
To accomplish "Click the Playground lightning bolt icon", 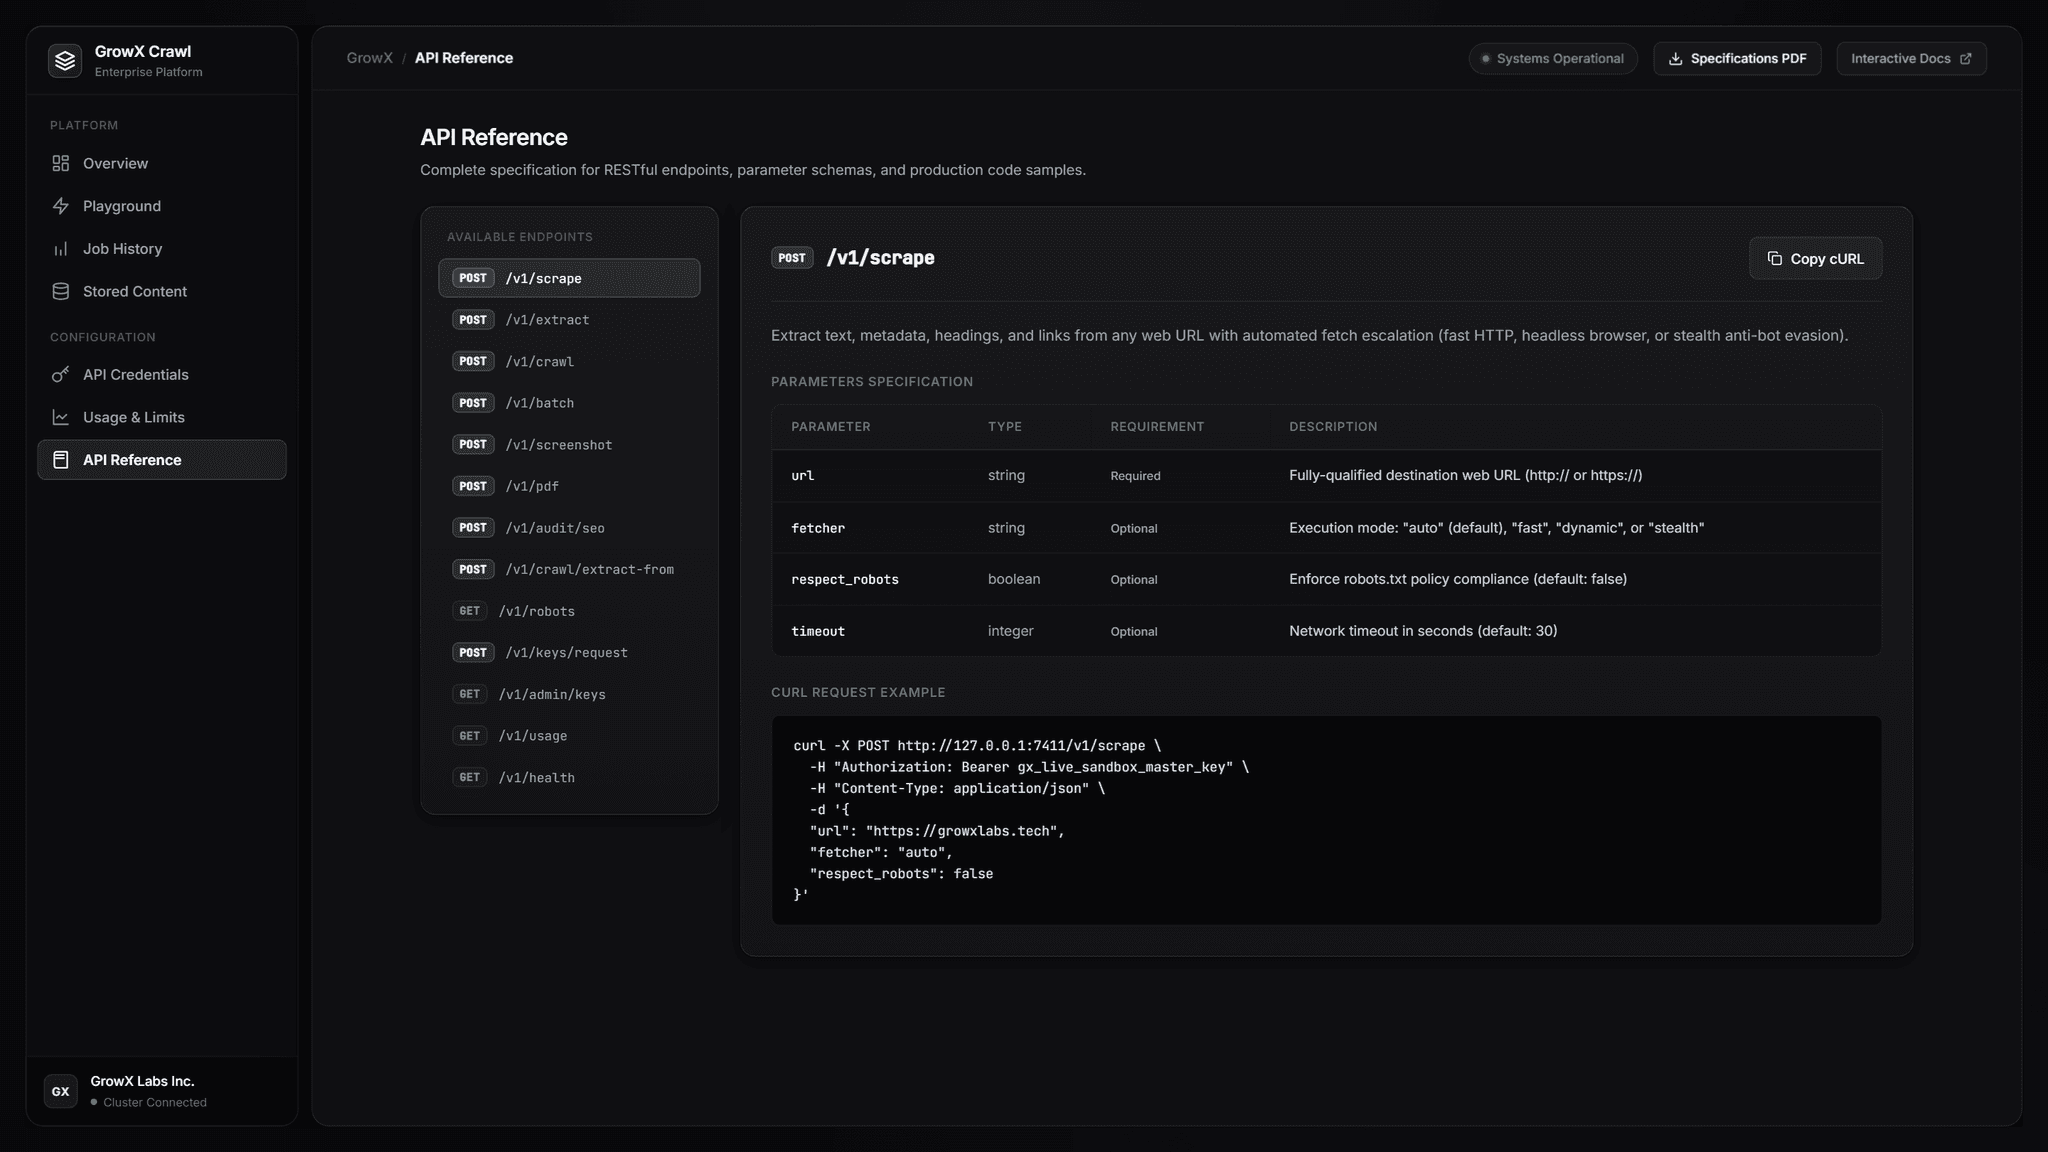I will point(61,206).
